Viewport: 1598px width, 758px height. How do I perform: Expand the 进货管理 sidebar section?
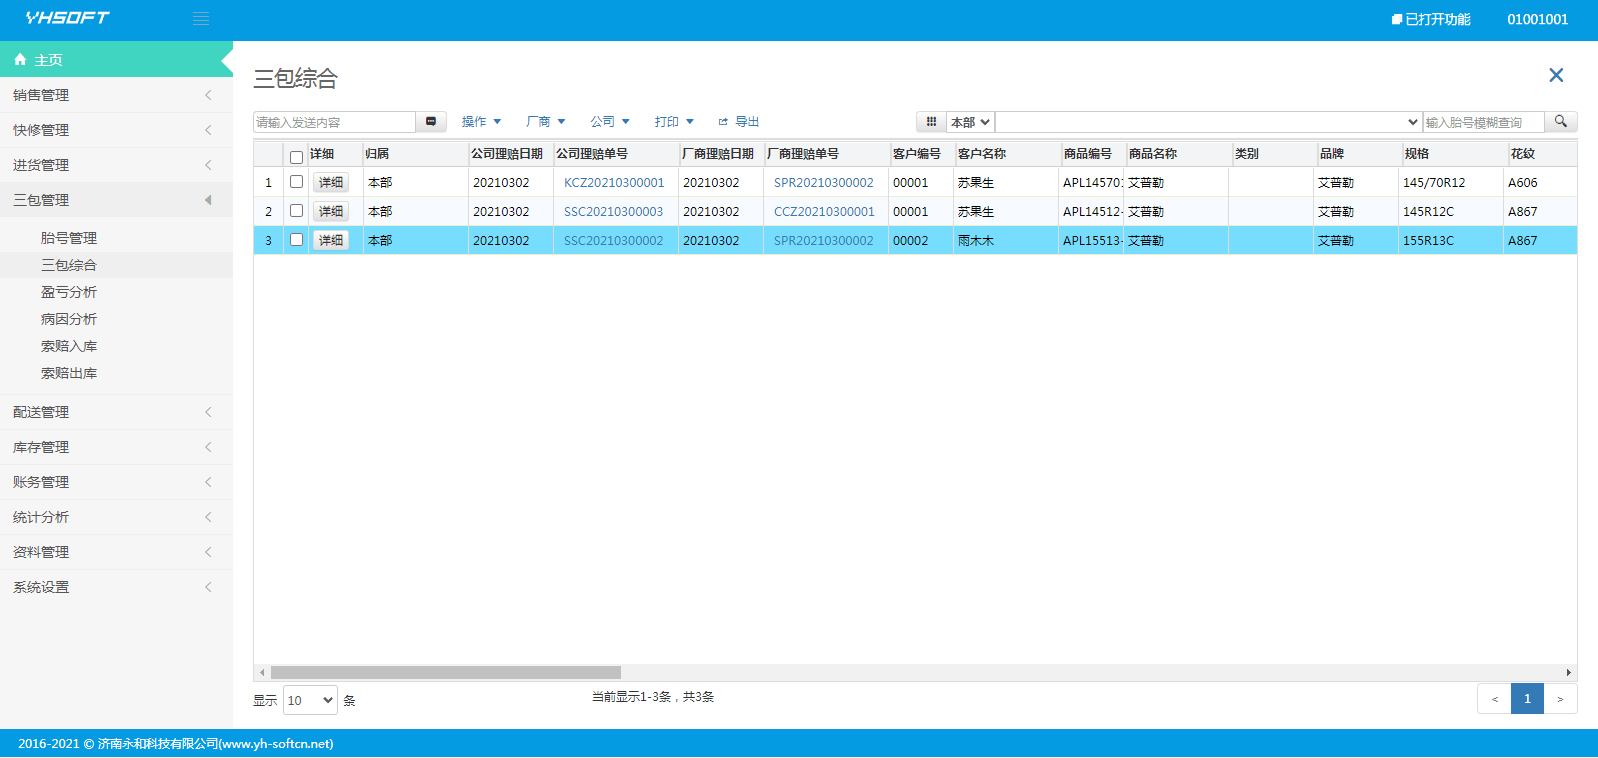click(116, 165)
